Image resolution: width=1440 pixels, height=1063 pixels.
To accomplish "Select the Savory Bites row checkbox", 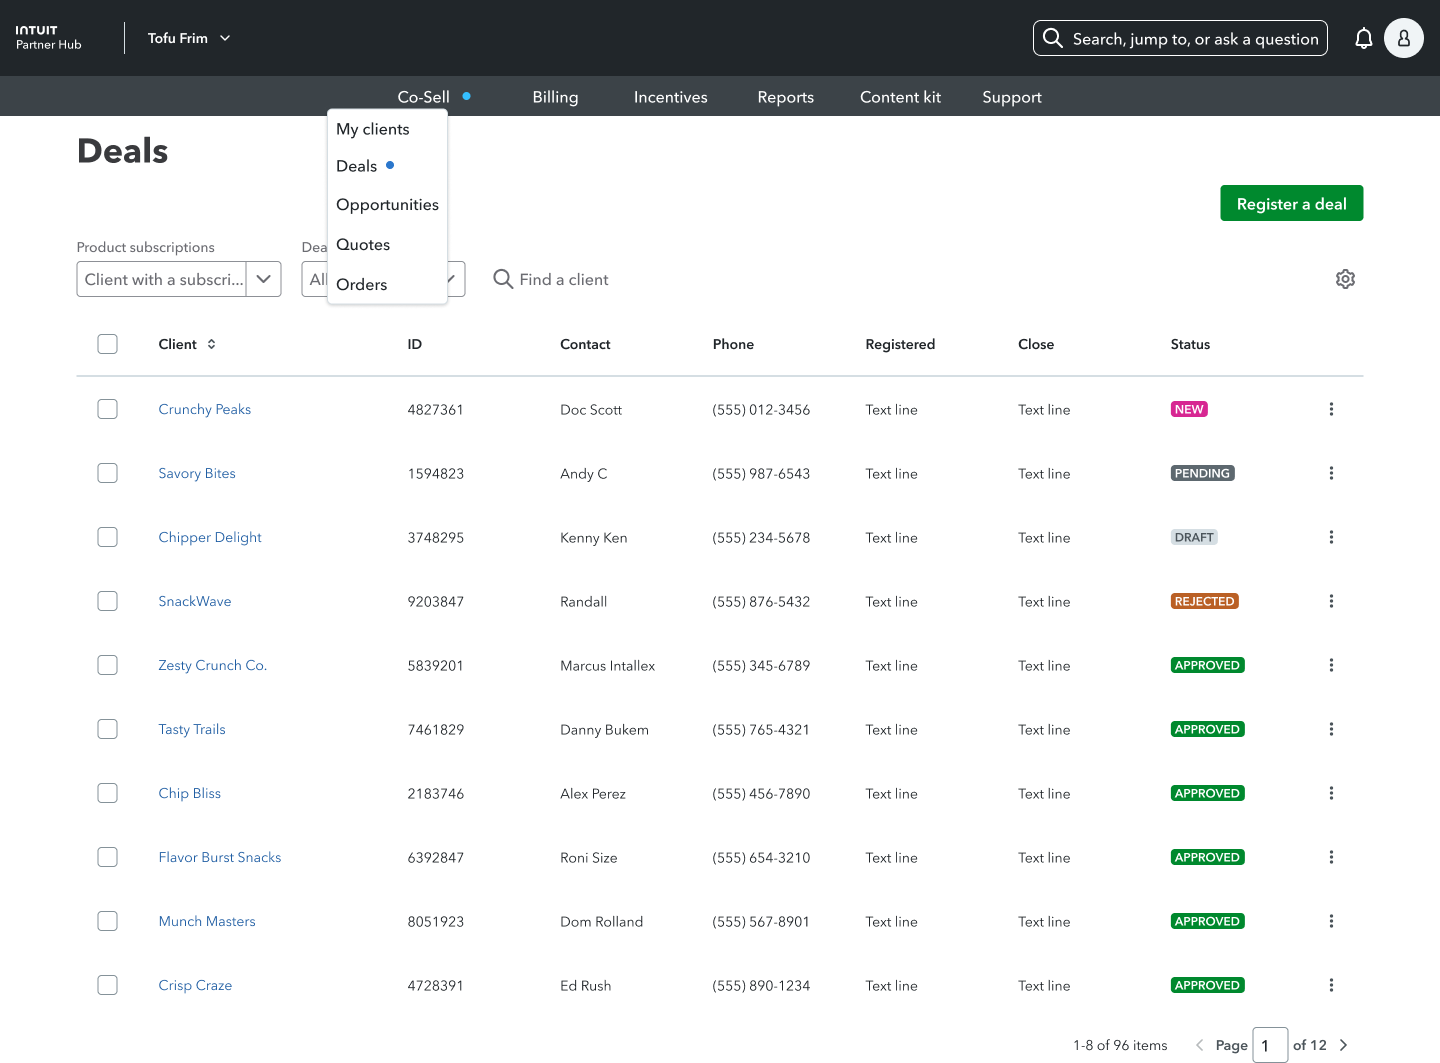I will tap(108, 473).
